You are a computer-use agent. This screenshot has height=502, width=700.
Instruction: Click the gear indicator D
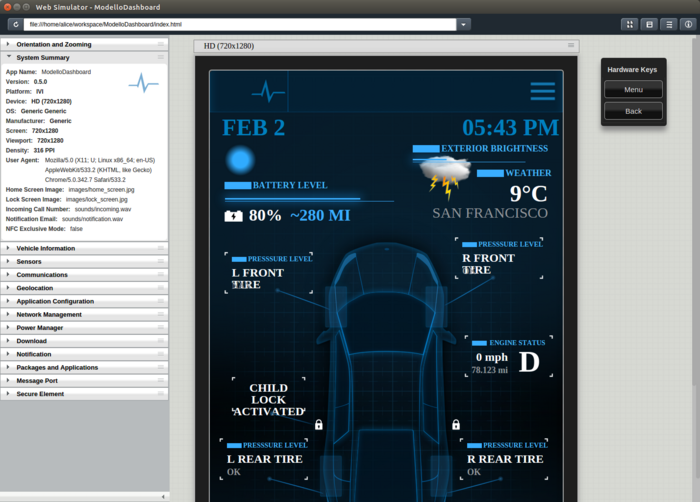pyautogui.click(x=529, y=362)
